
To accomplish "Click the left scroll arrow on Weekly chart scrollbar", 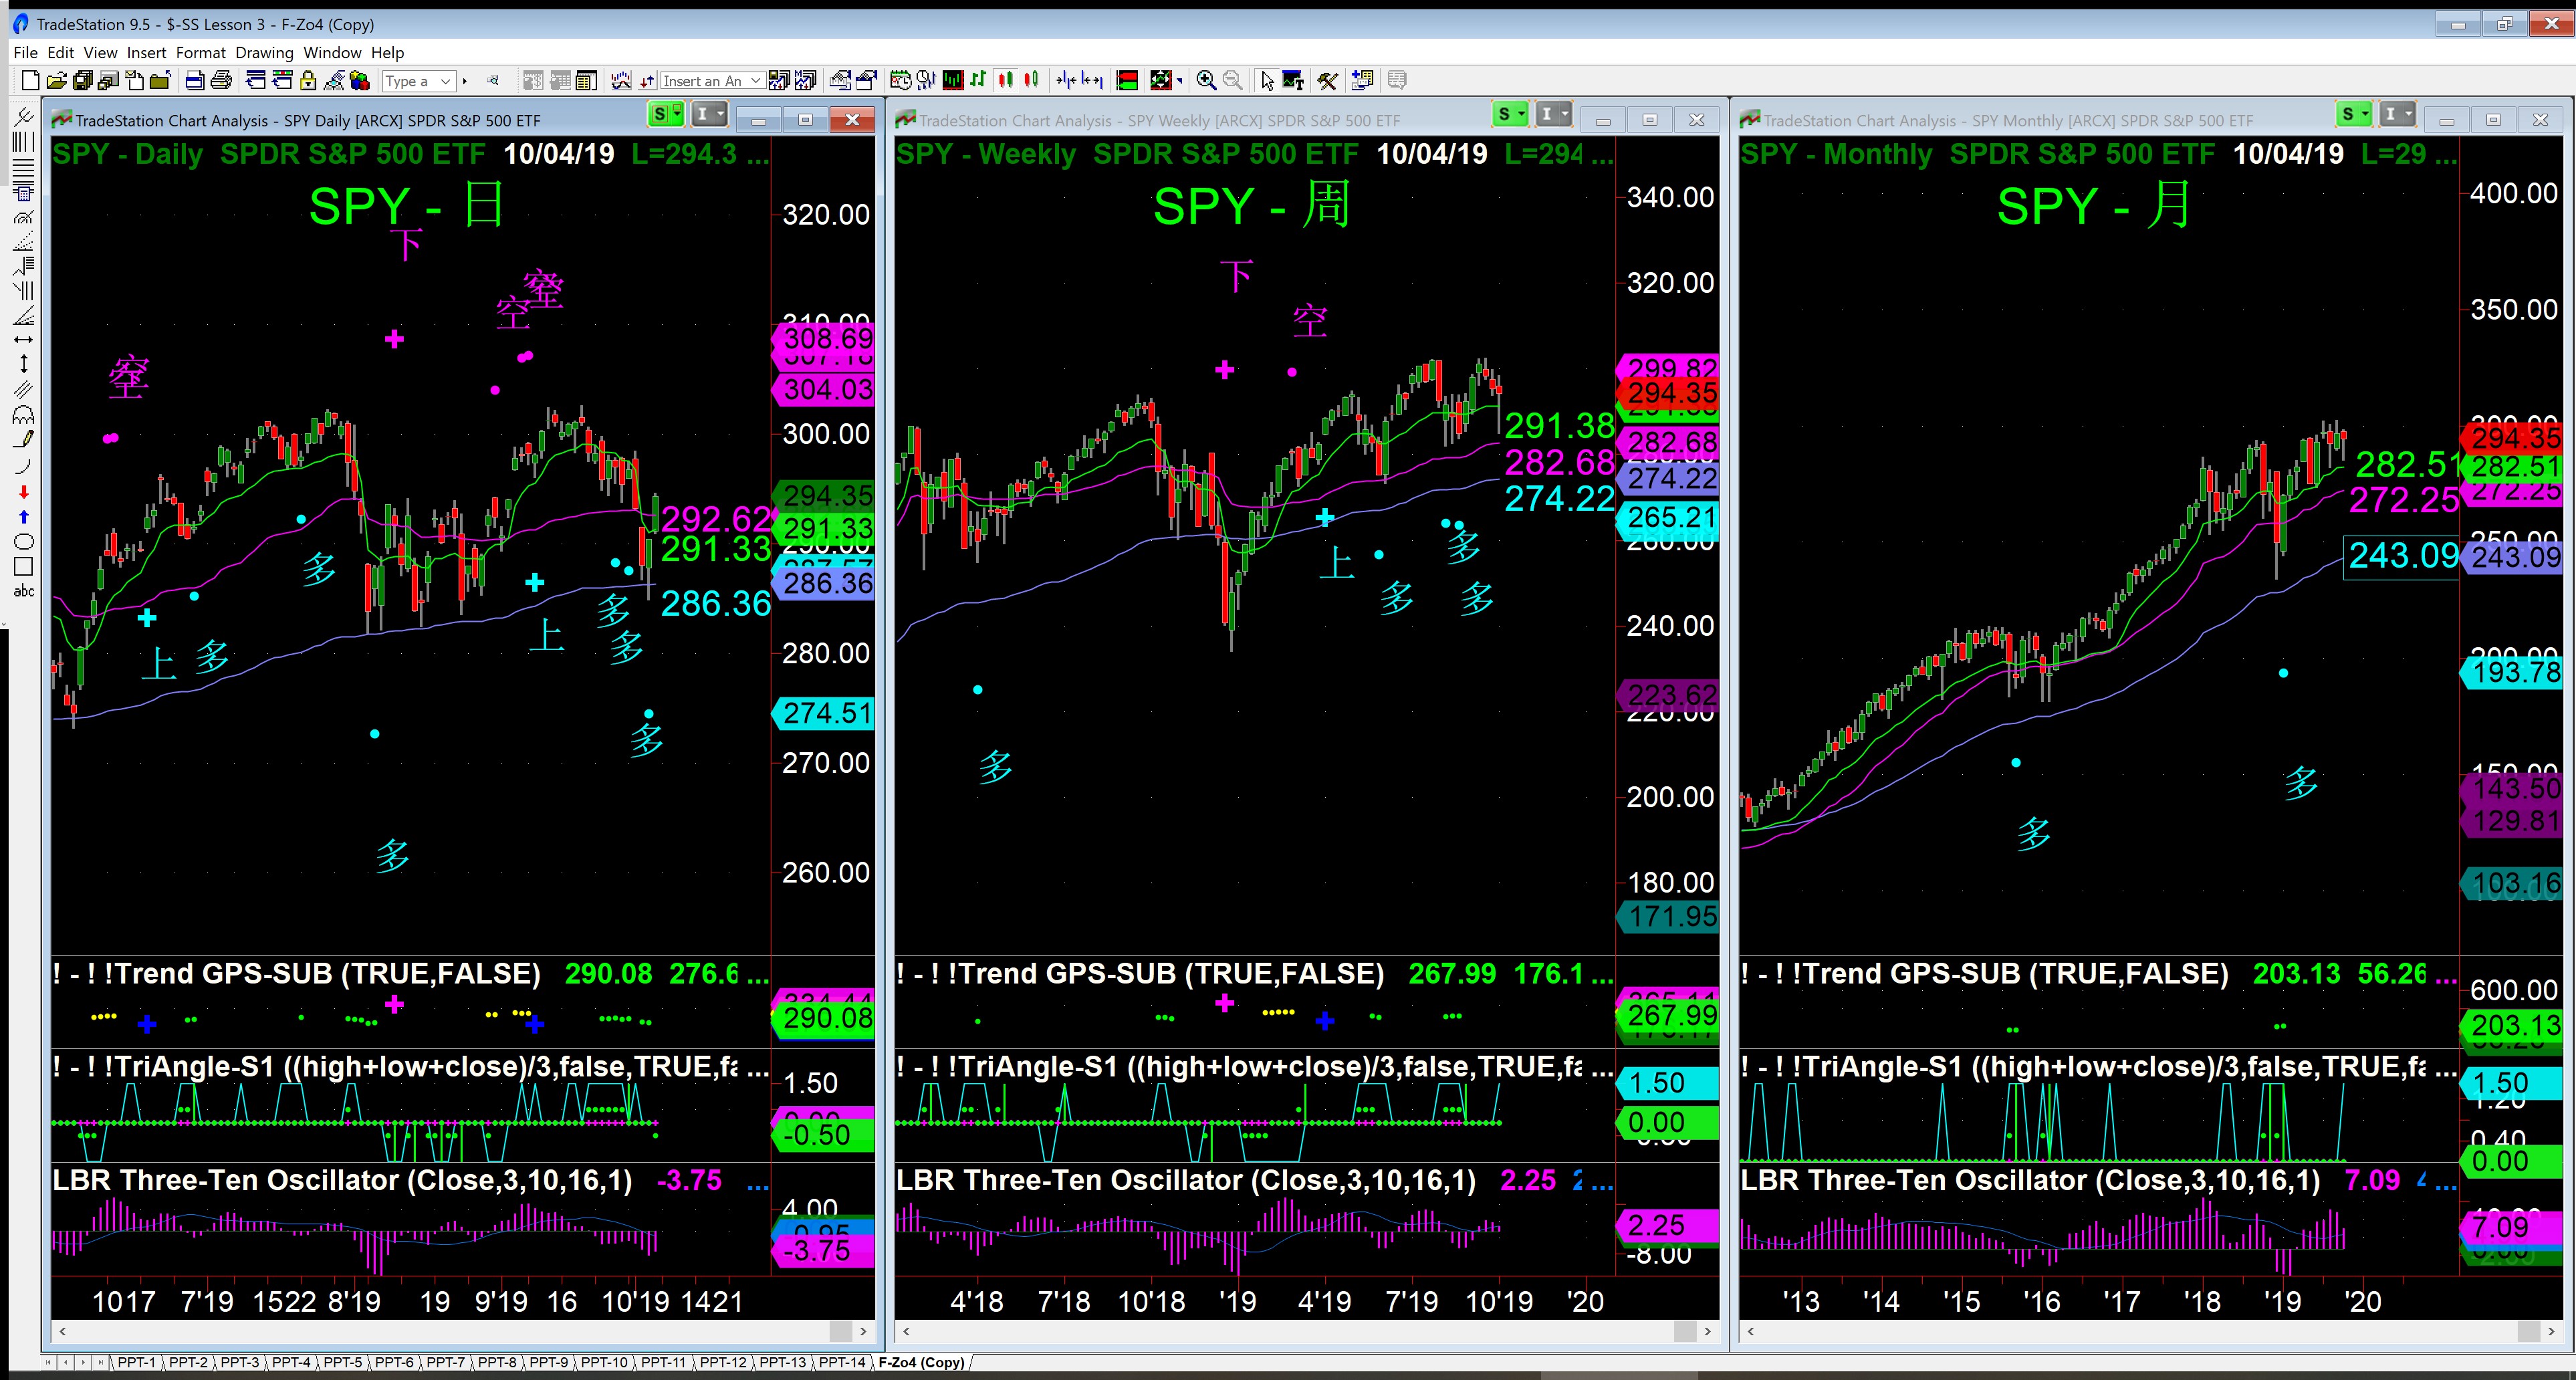I will coord(907,1331).
